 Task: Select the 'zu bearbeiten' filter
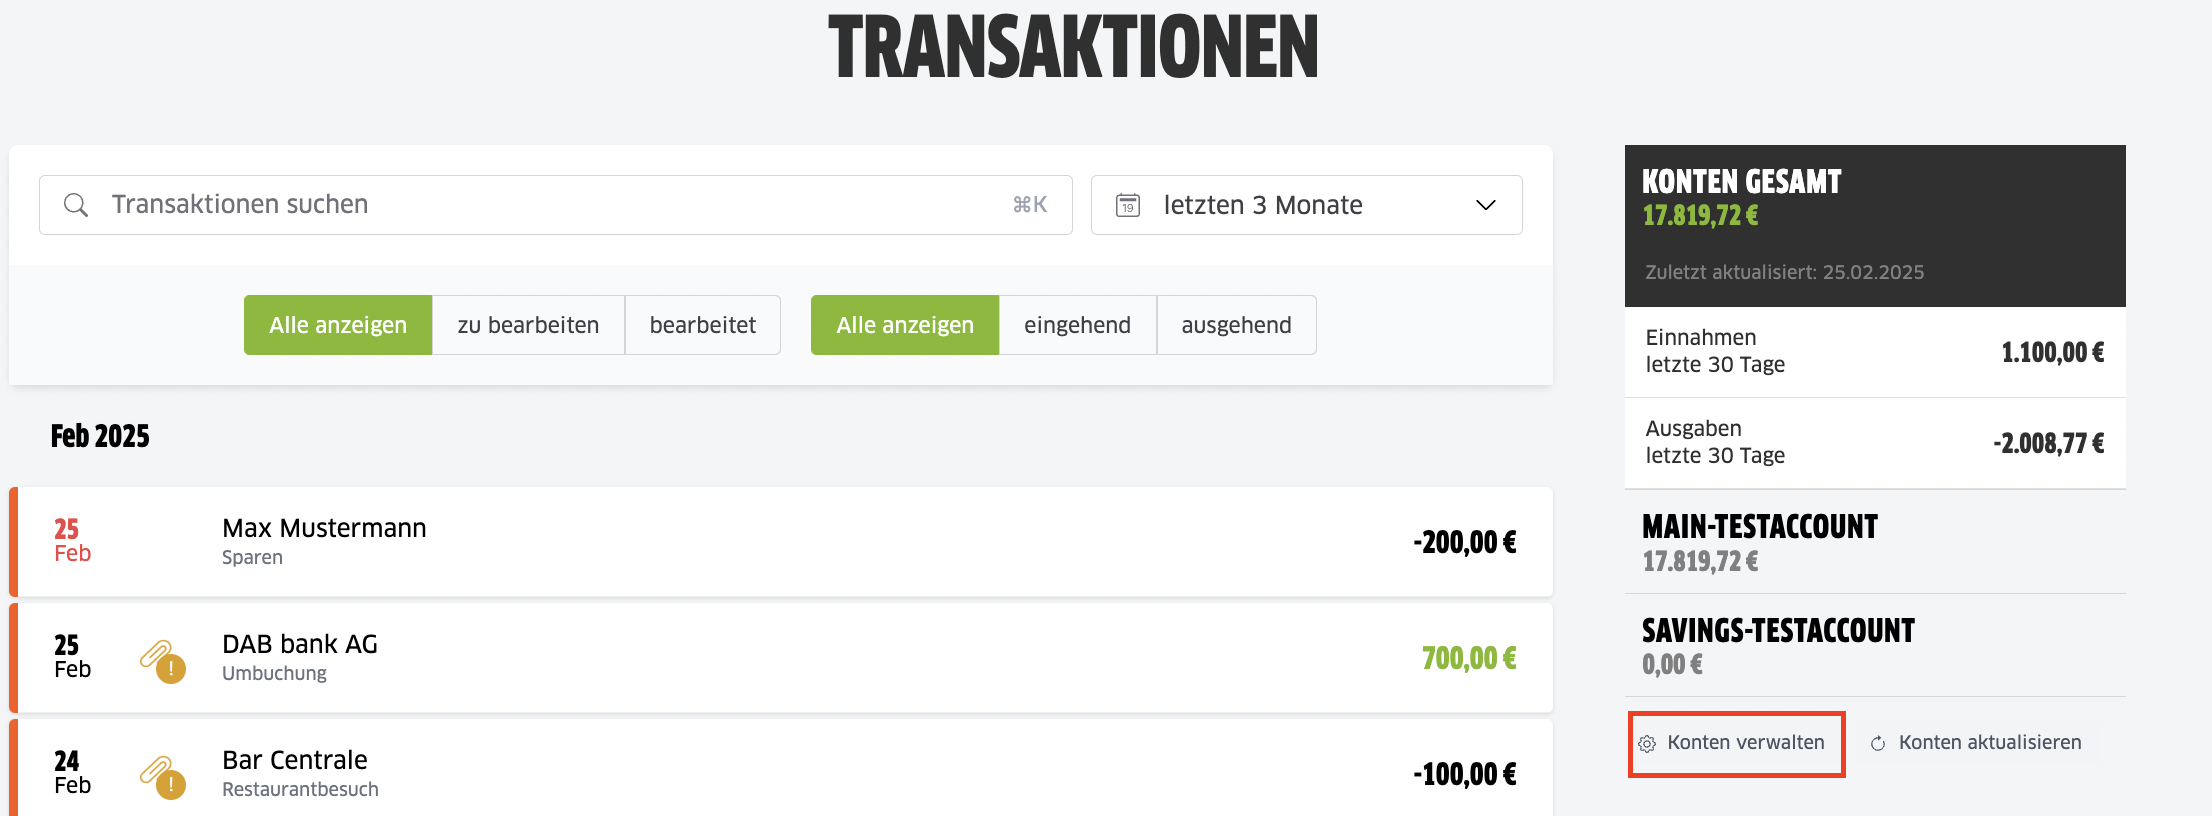click(528, 325)
